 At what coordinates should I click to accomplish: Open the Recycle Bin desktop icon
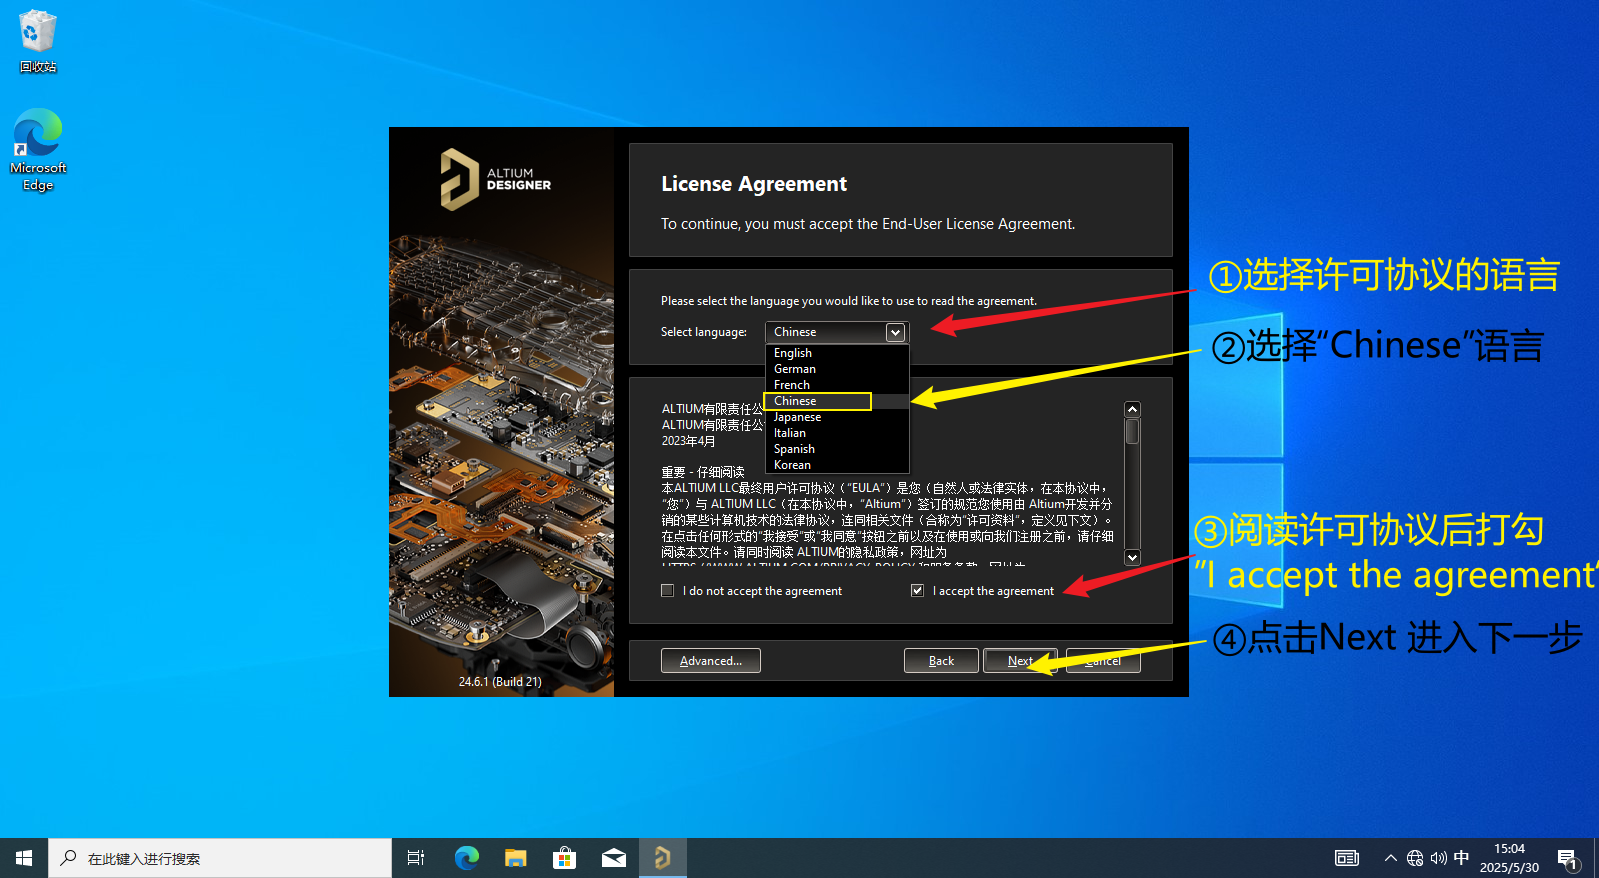tap(38, 42)
